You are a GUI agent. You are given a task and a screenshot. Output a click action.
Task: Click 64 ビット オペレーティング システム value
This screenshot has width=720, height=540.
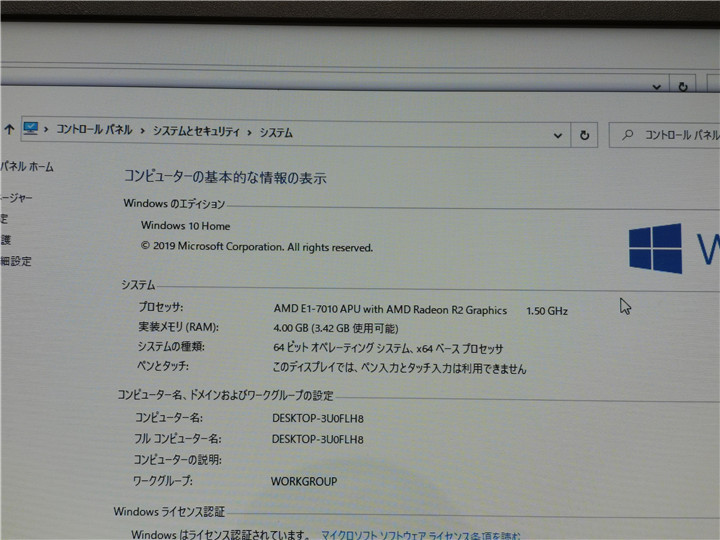[x=388, y=348]
